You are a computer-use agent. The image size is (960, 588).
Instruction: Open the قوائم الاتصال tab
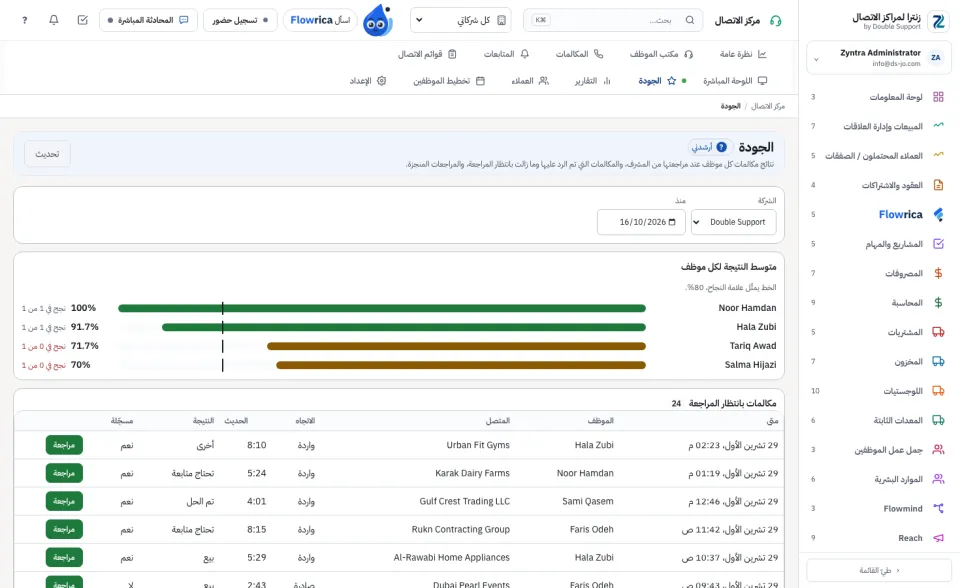pos(427,54)
